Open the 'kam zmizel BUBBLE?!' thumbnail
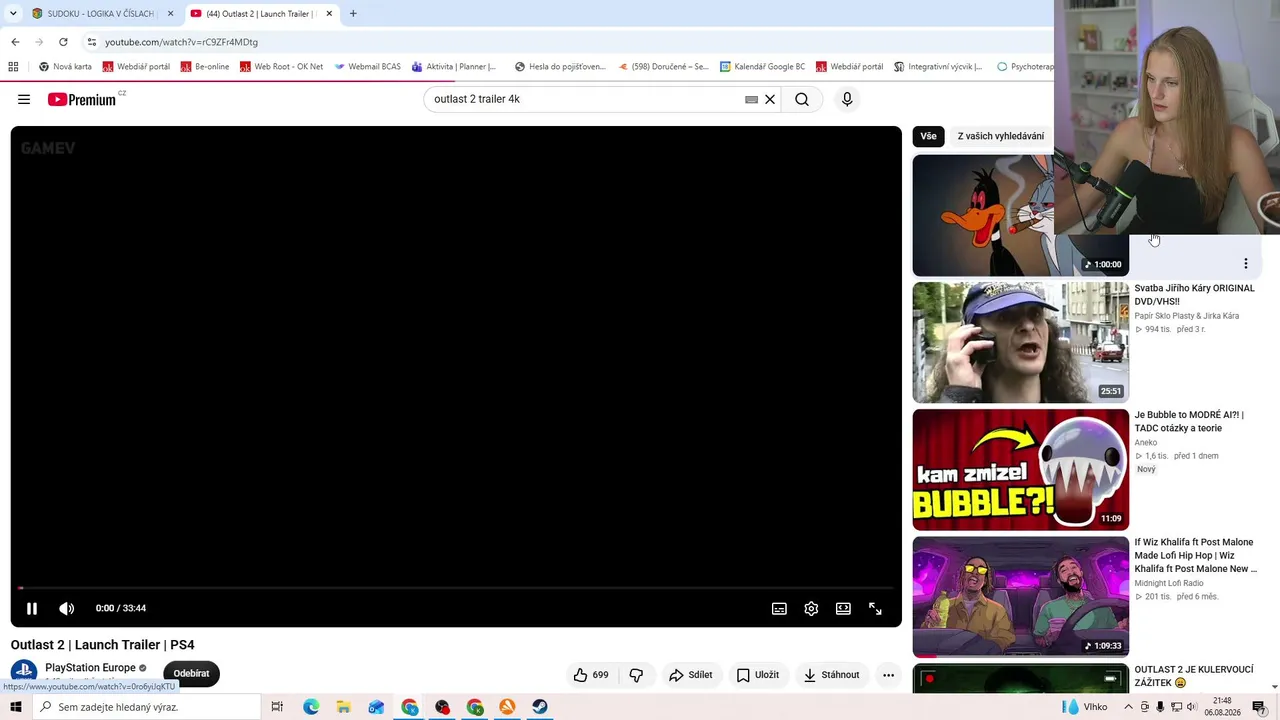1280x720 pixels. click(x=1021, y=470)
